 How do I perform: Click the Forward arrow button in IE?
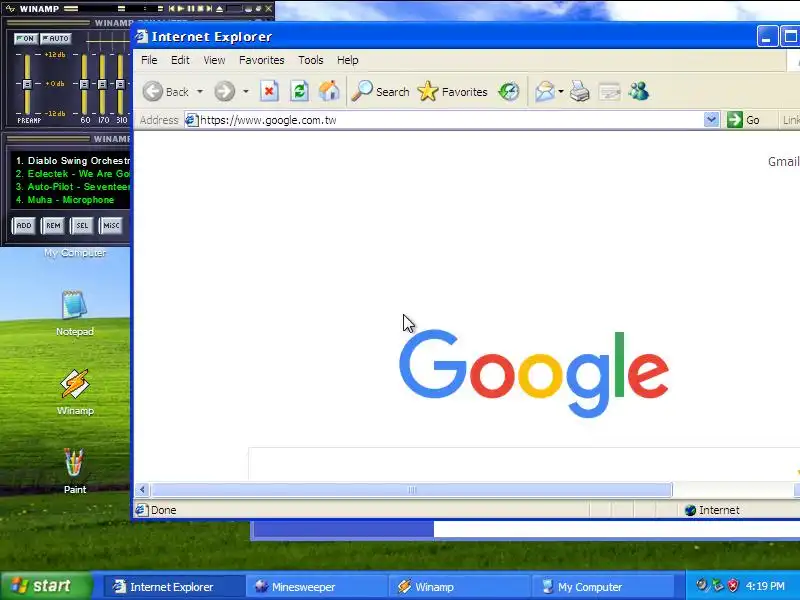(224, 92)
